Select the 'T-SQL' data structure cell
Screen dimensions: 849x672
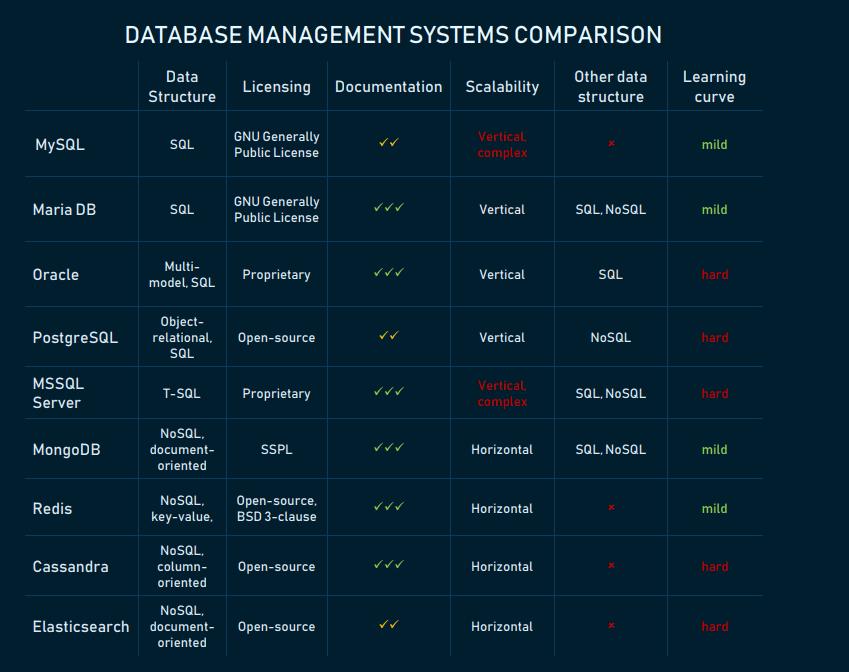182,394
